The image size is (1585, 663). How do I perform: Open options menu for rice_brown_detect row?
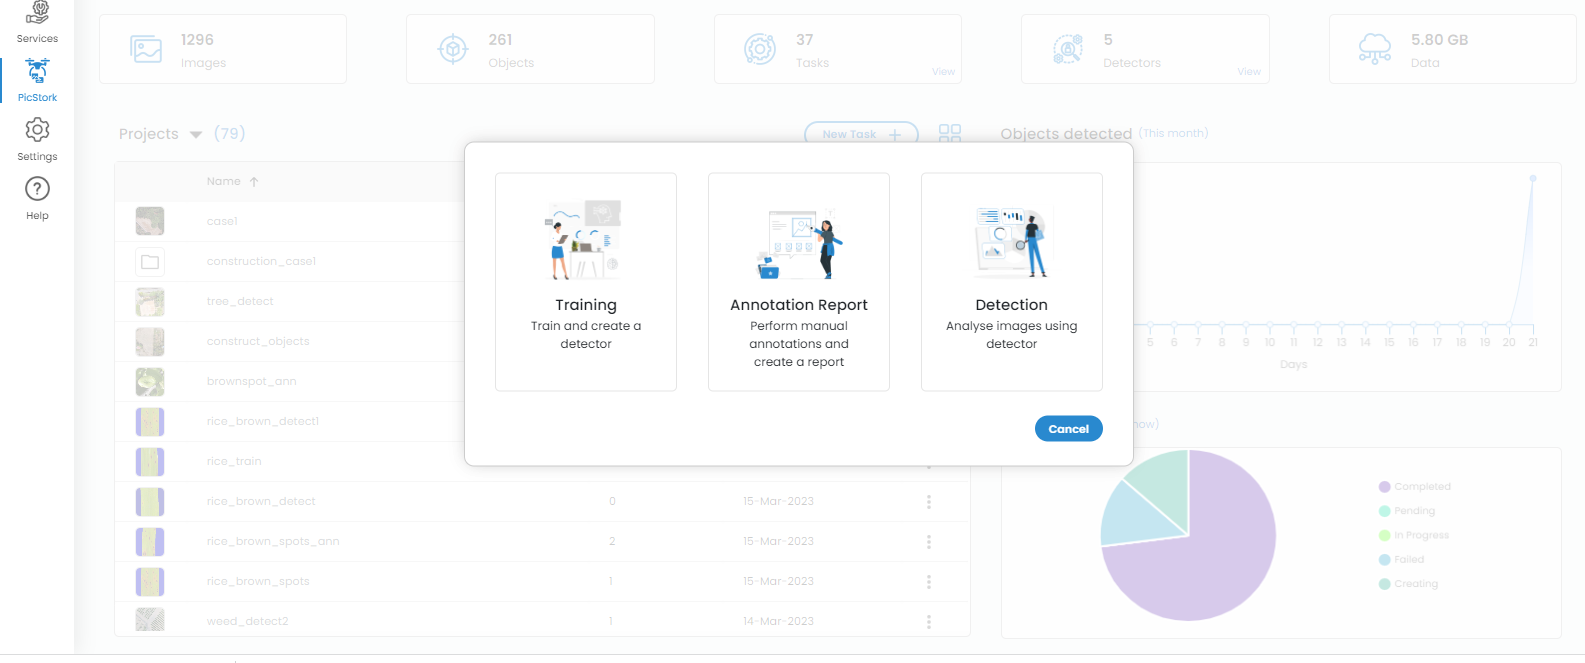coord(929,502)
